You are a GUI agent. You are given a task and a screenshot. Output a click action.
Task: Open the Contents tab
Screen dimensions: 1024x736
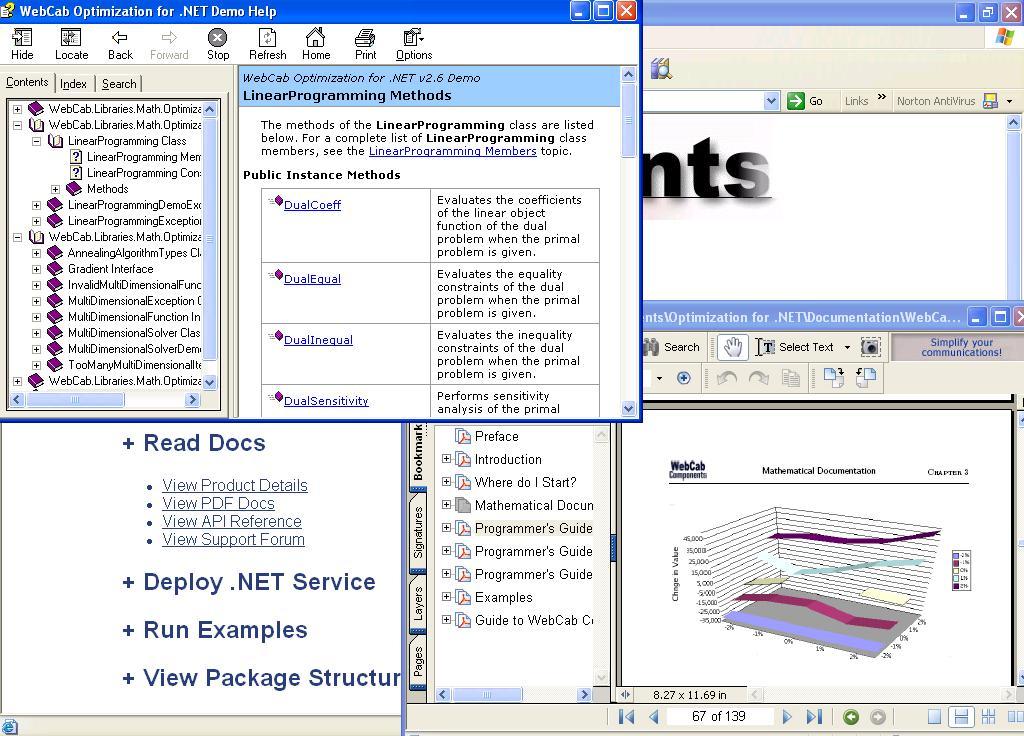click(27, 82)
